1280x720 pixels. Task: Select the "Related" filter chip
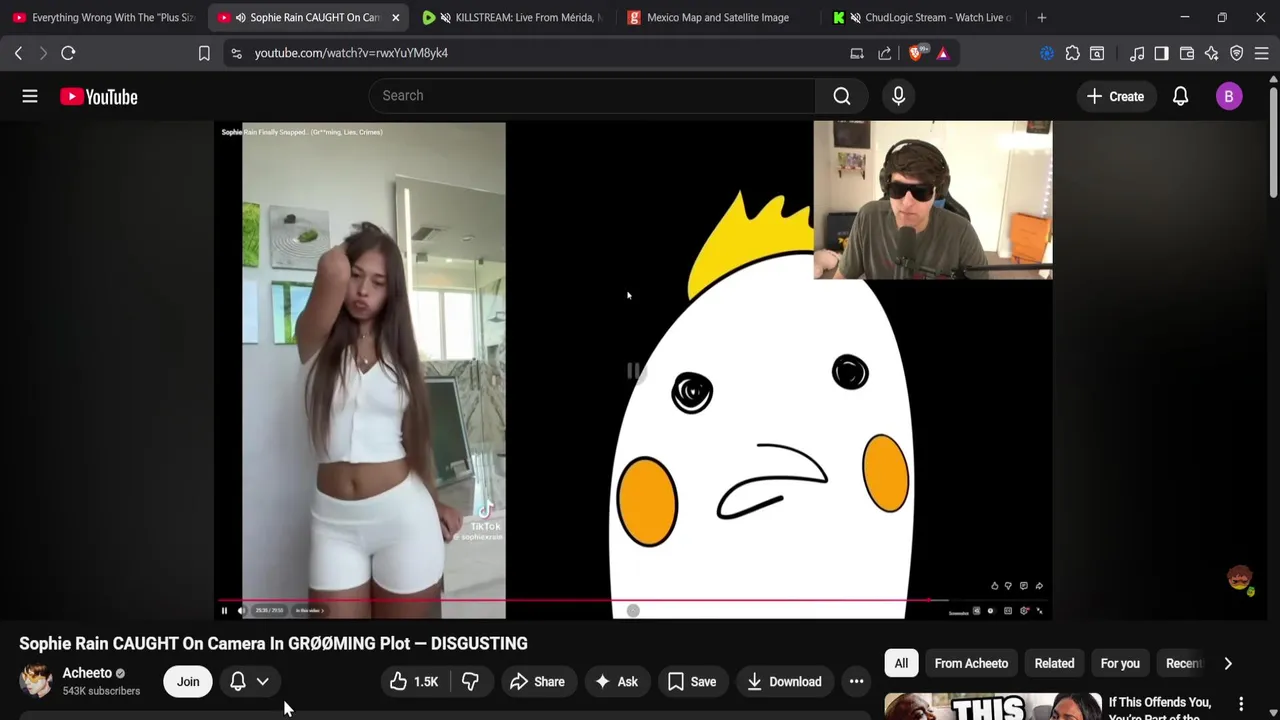click(1054, 663)
